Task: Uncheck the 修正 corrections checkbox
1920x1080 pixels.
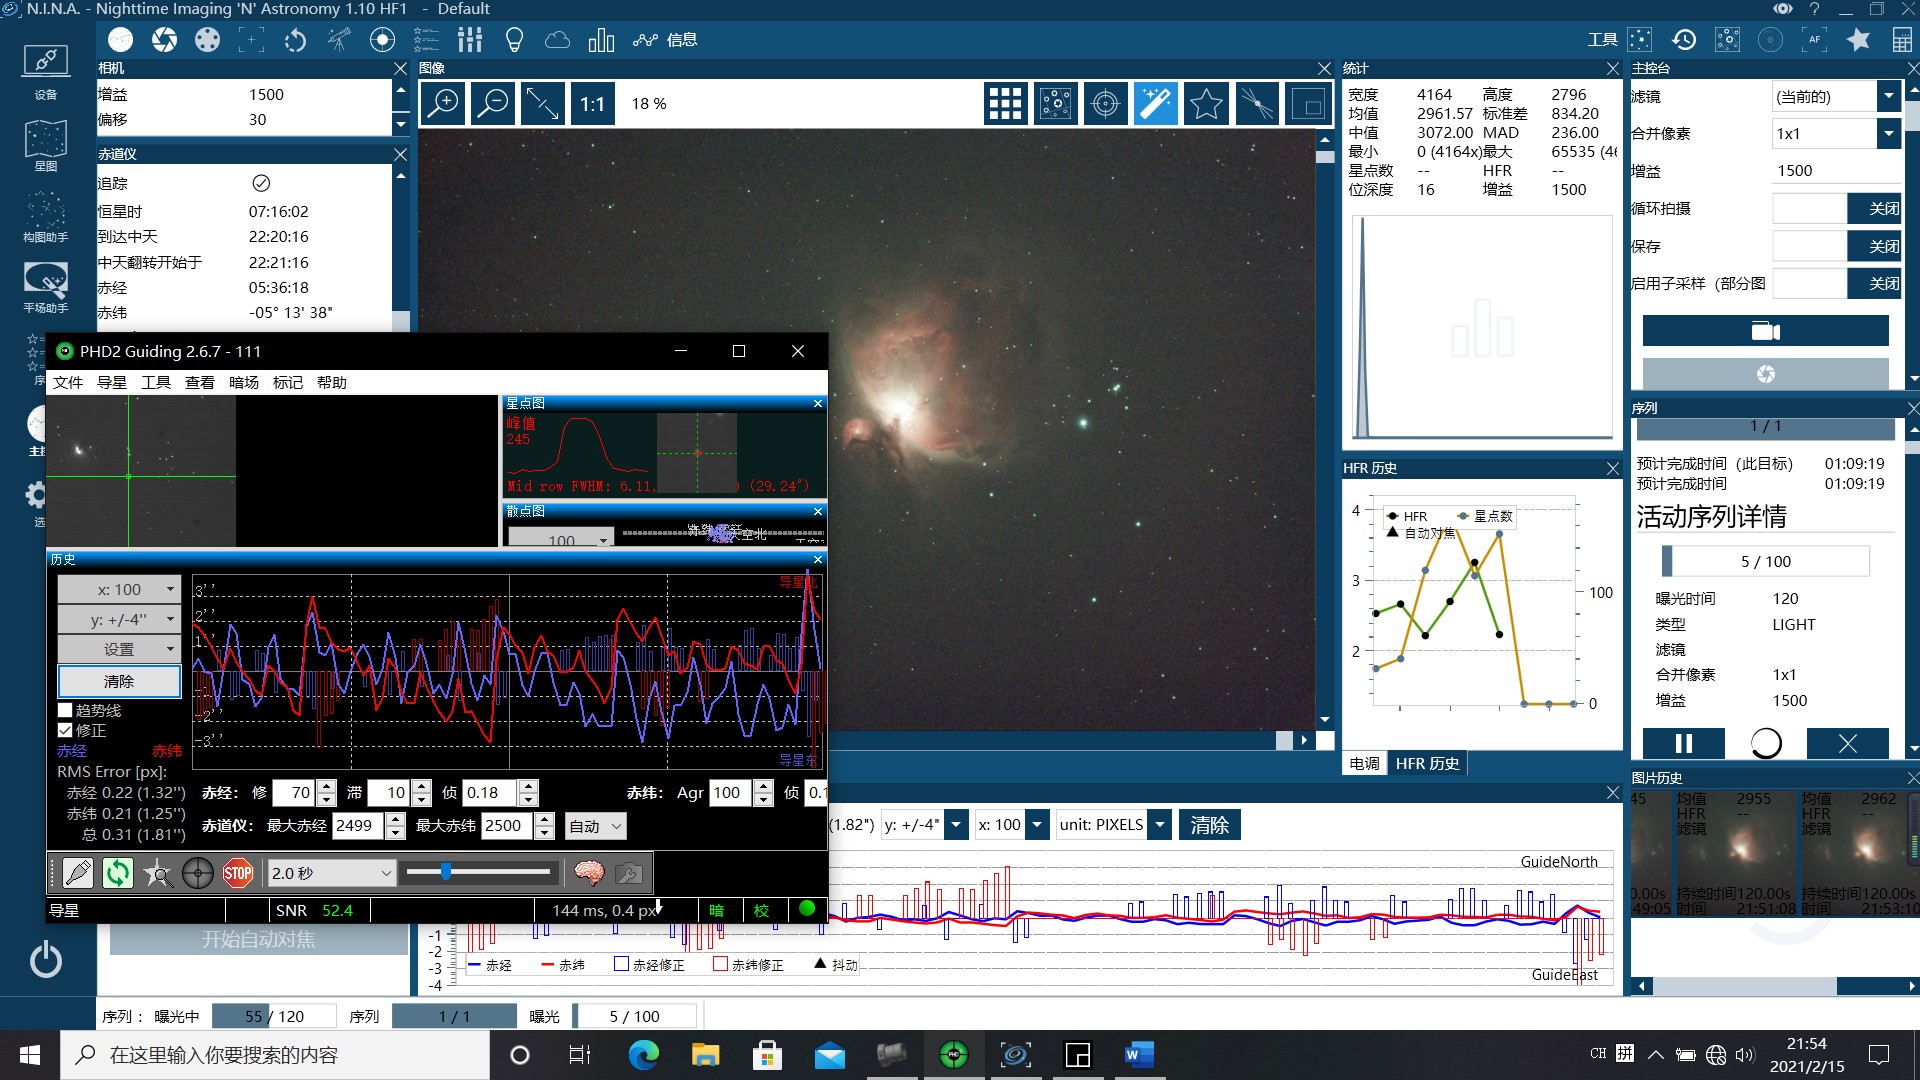Action: [66, 730]
